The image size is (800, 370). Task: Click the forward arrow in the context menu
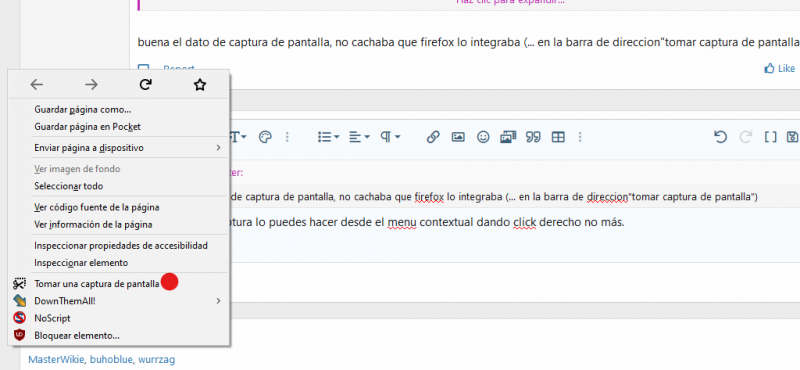91,85
